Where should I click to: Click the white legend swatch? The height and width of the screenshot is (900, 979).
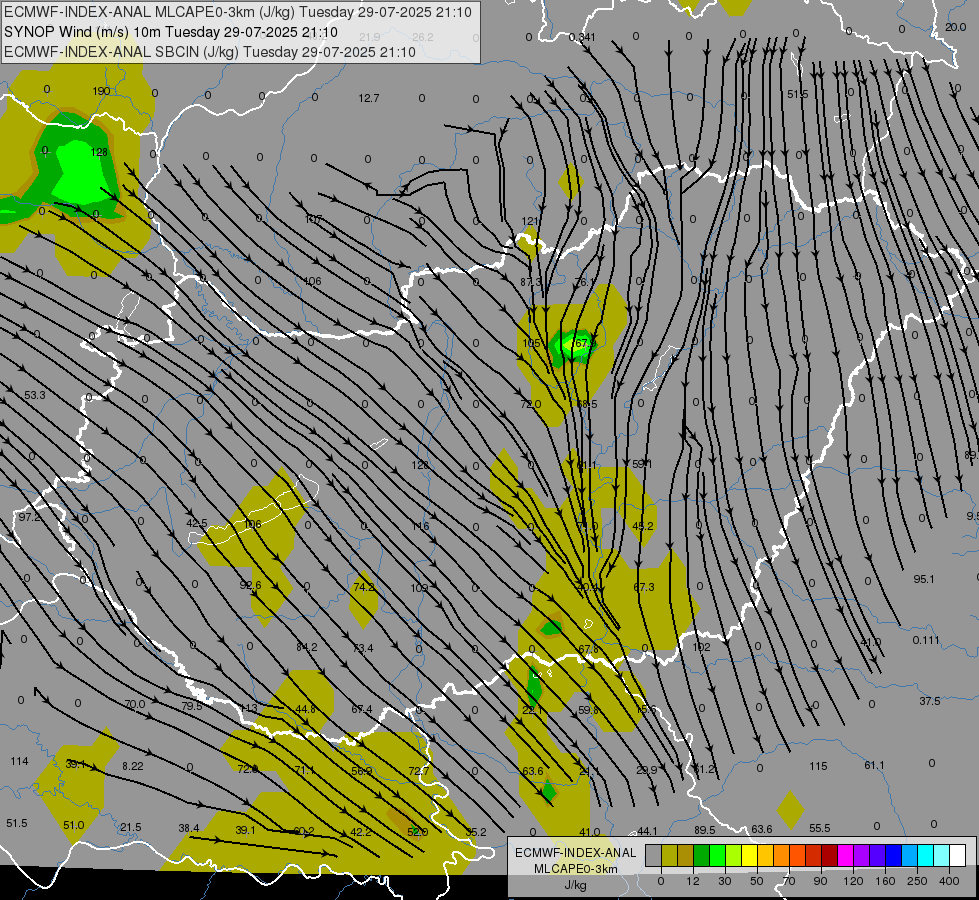(x=957, y=856)
